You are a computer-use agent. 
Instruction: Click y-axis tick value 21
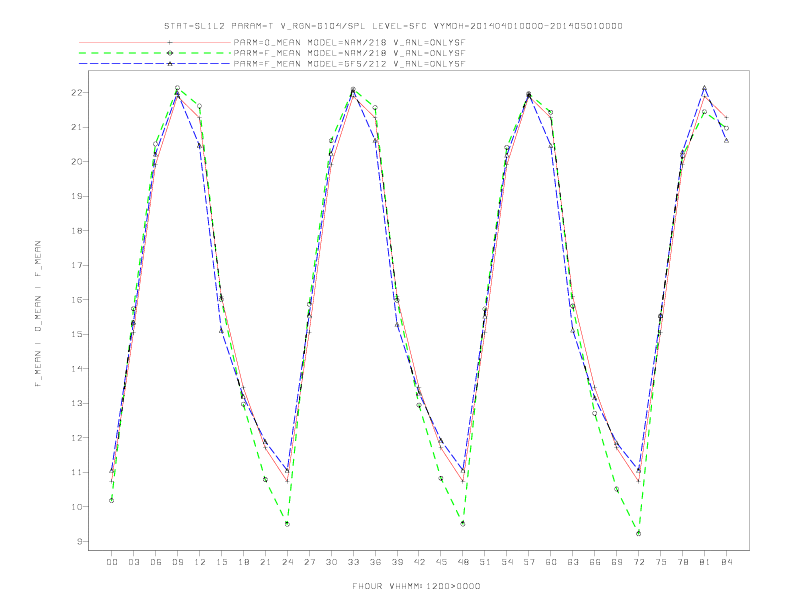pos(77,127)
